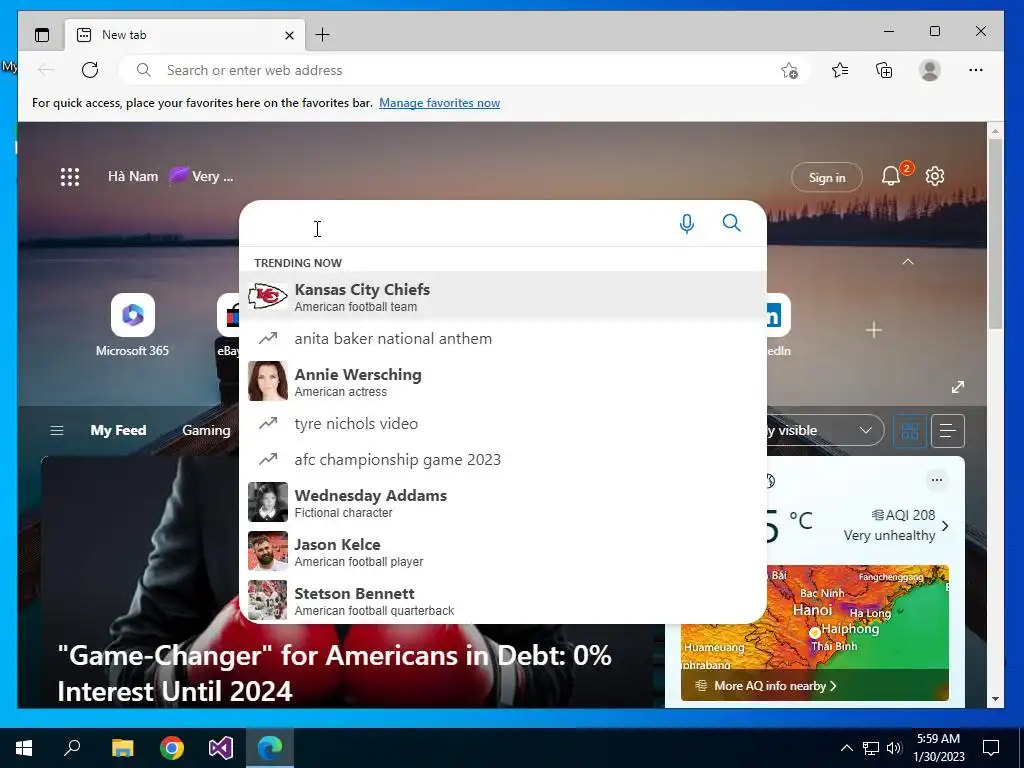Switch feed to list view
The width and height of the screenshot is (1024, 768).
[x=948, y=431]
